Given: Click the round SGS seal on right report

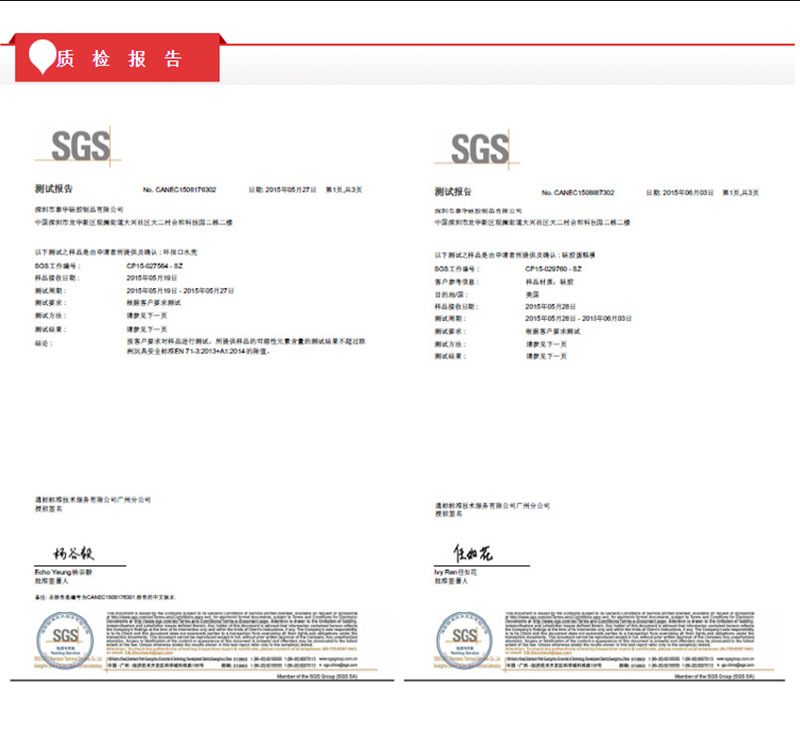Looking at the screenshot, I should click(x=464, y=640).
